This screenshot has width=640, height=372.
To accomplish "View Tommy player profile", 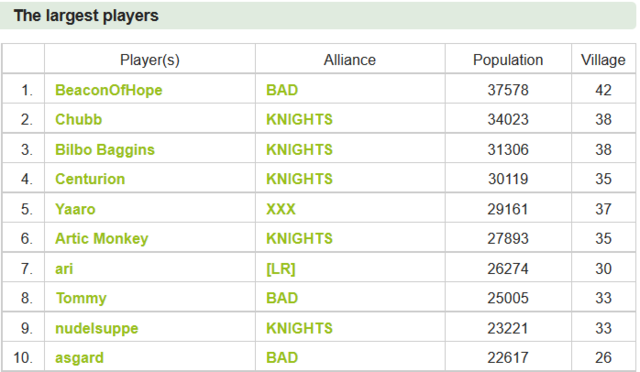I will (x=81, y=298).
